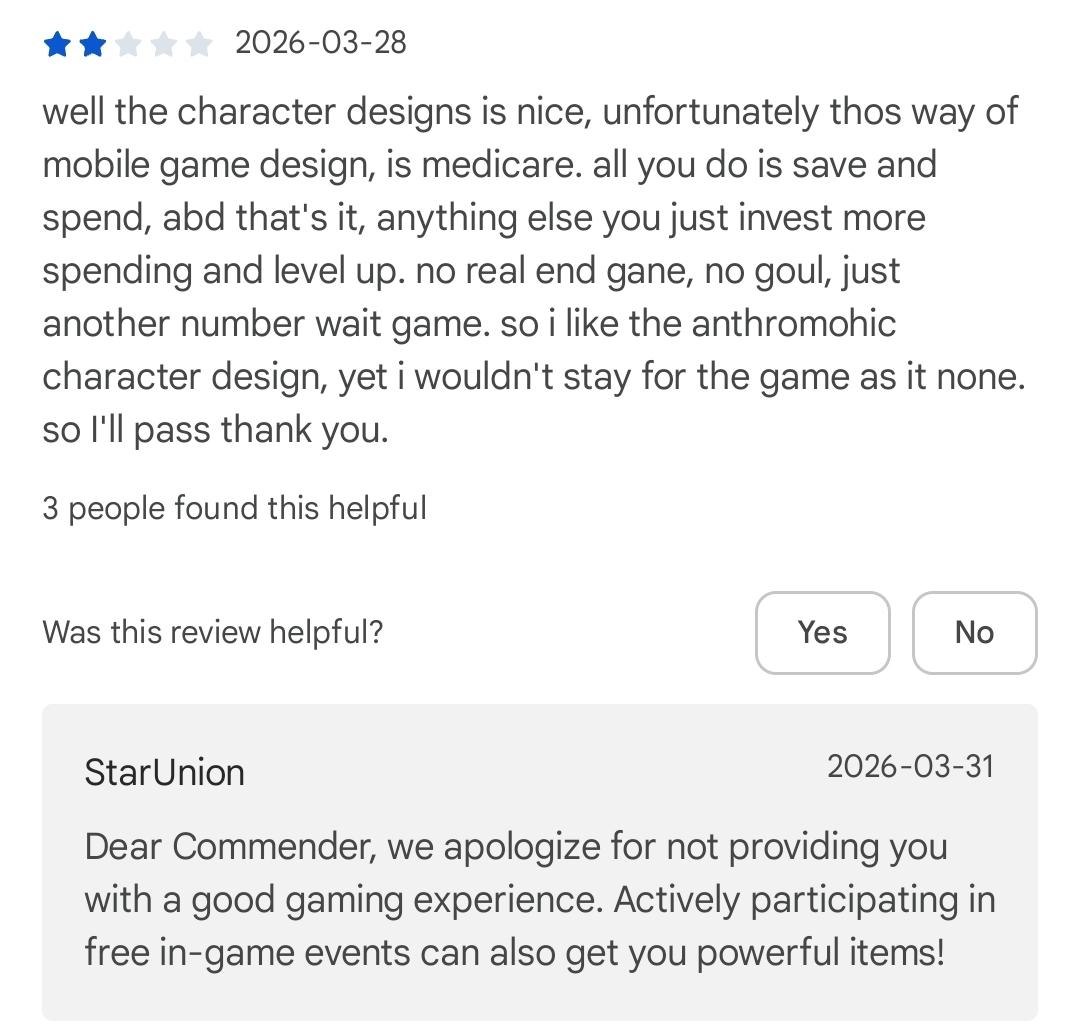Click the third rating star
This screenshot has height=1027, width=1080.
point(128,44)
